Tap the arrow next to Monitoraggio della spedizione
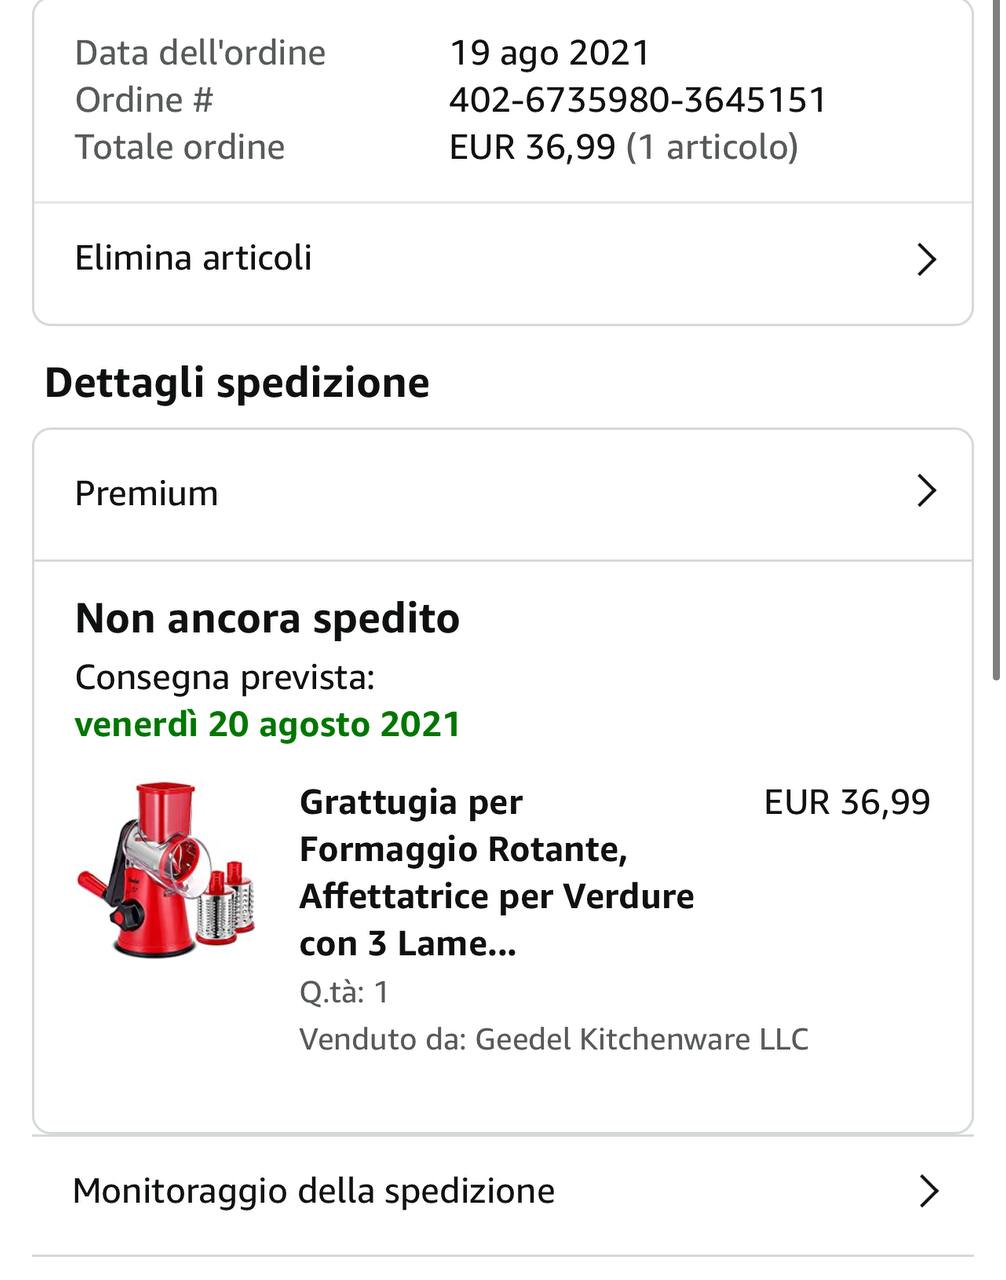This screenshot has height=1280, width=1006. coord(928,1191)
